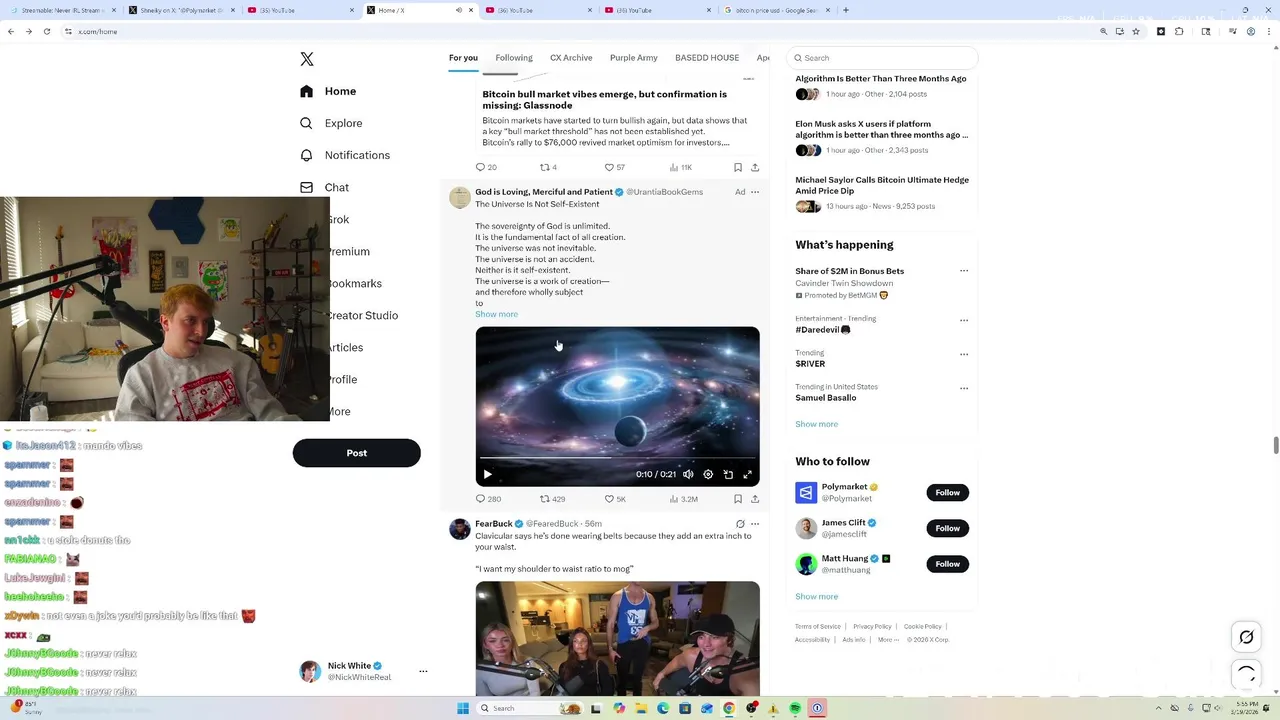
Task: Open more menu for $RIVER trend
Action: 964,354
